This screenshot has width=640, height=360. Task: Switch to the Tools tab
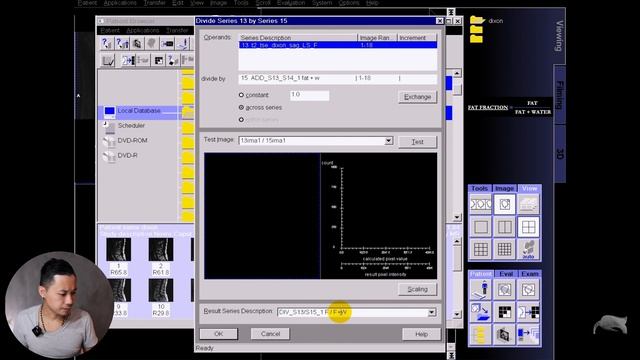tap(480, 188)
